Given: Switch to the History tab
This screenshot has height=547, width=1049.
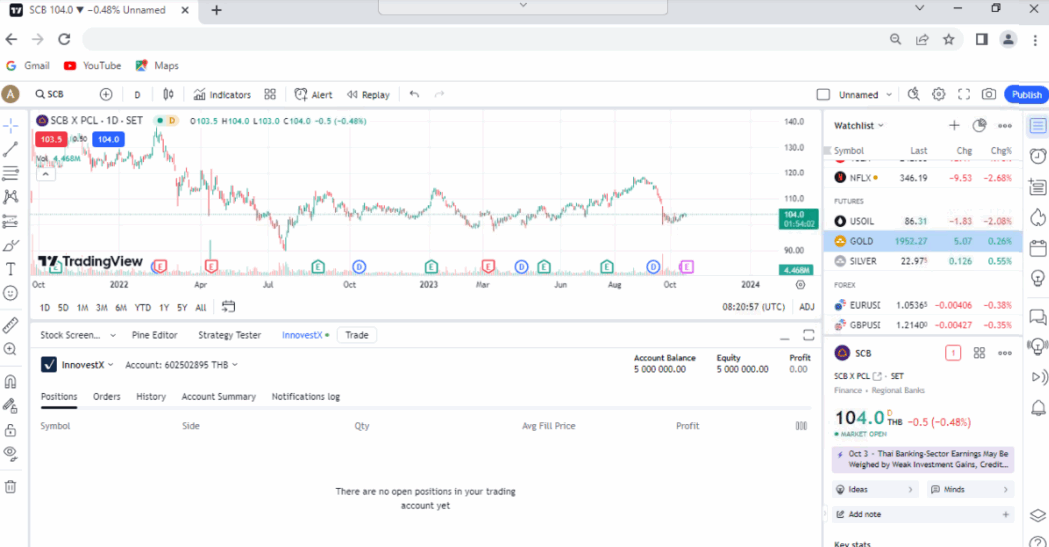Looking at the screenshot, I should click(151, 397).
